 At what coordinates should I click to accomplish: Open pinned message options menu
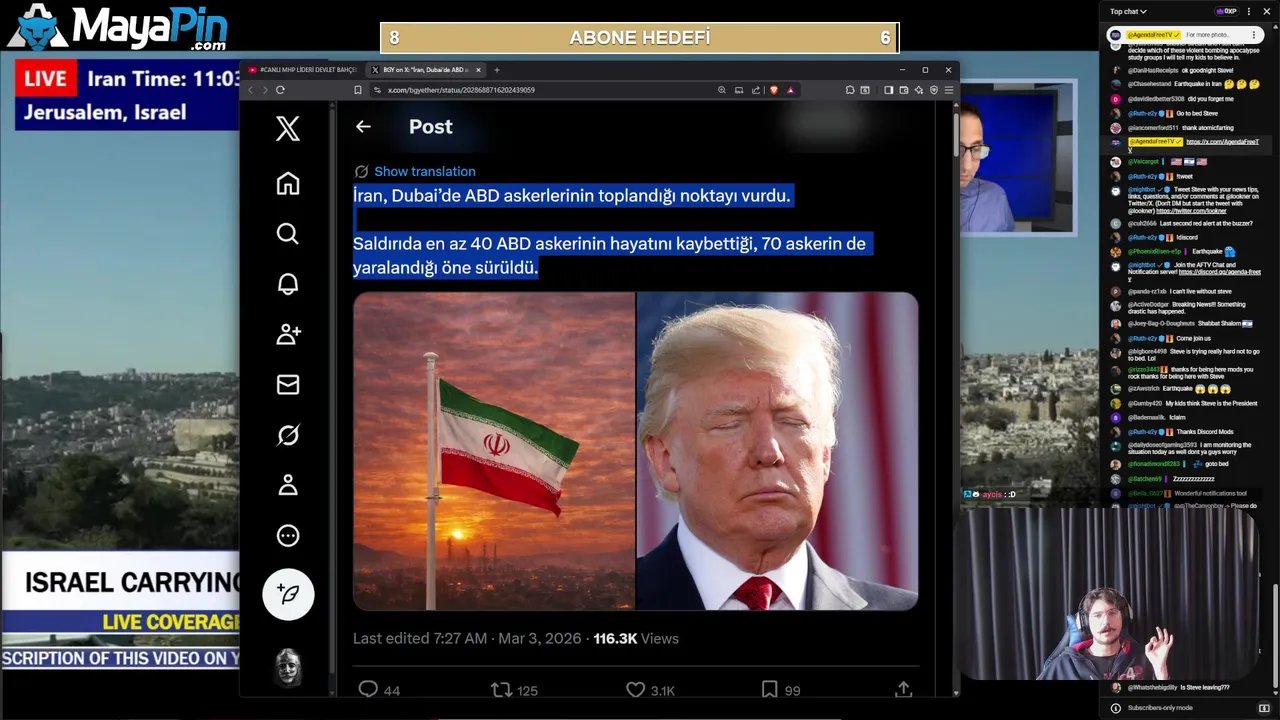pyautogui.click(x=1254, y=35)
